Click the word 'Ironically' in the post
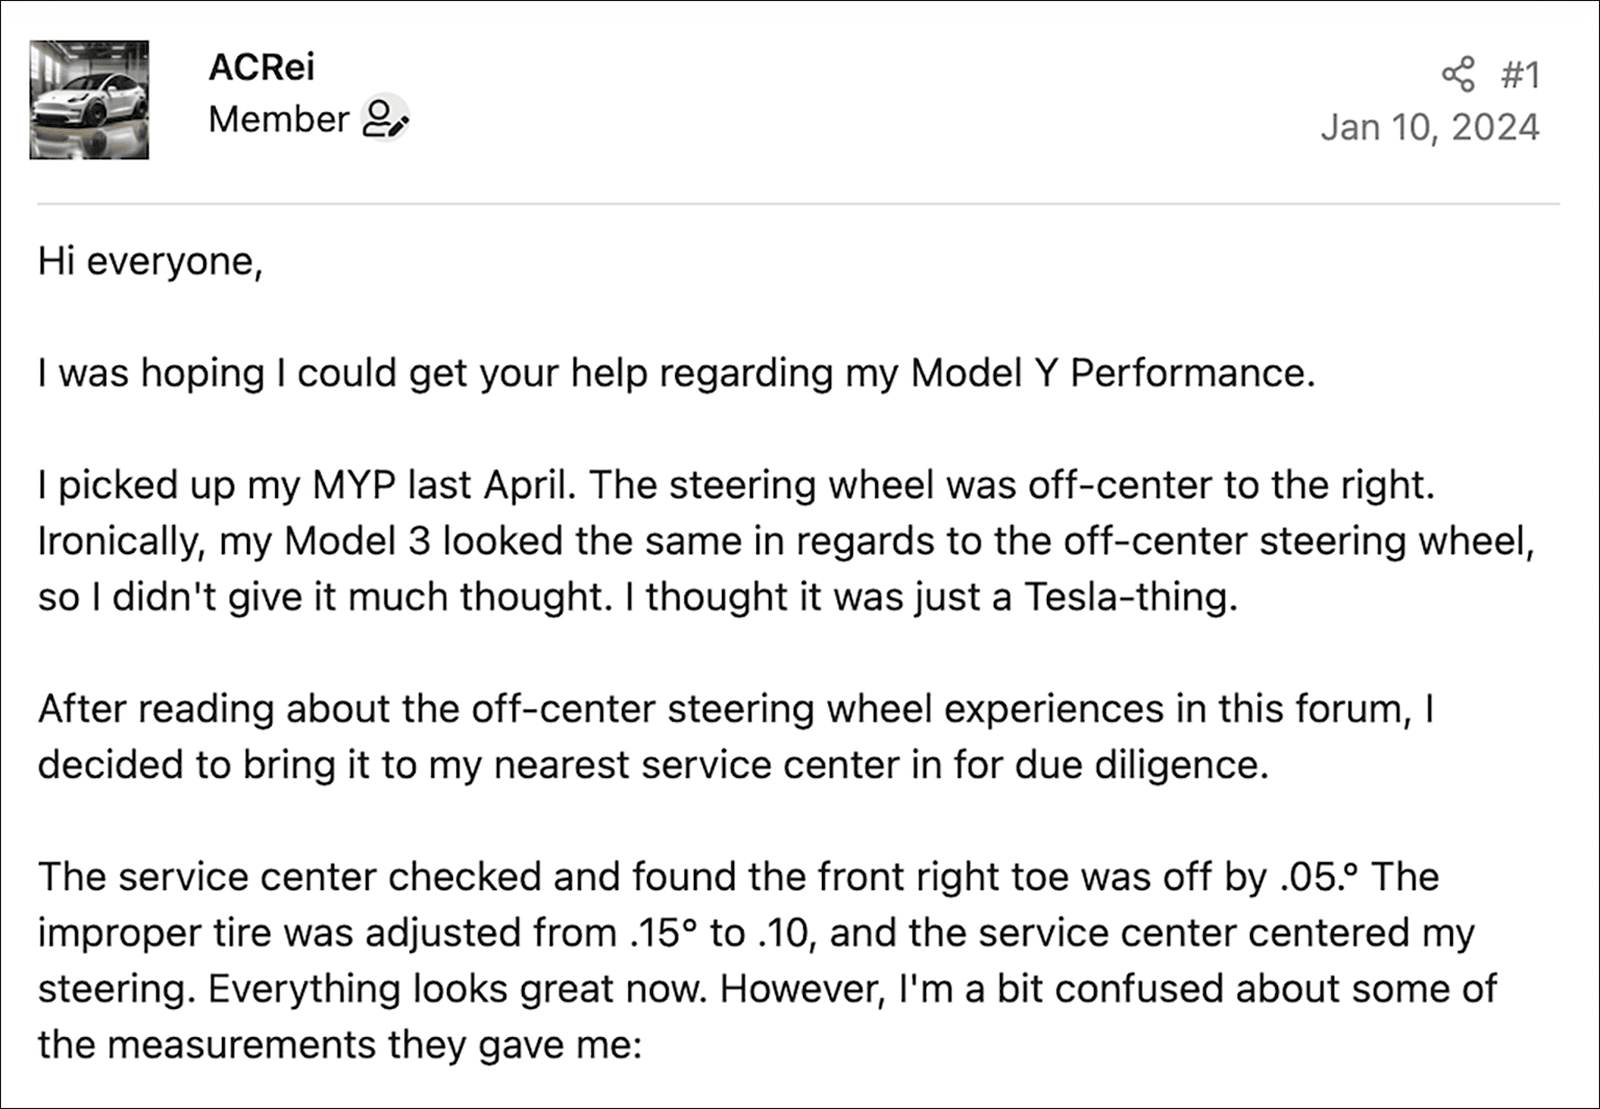 coord(121,541)
